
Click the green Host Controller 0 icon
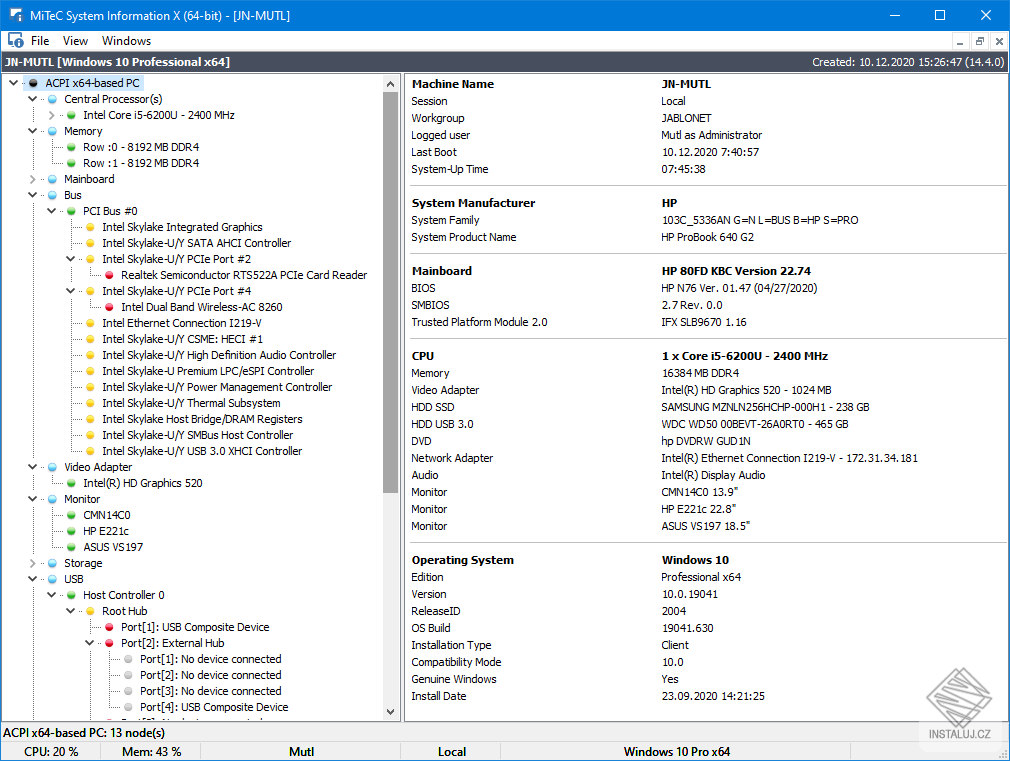tap(71, 595)
